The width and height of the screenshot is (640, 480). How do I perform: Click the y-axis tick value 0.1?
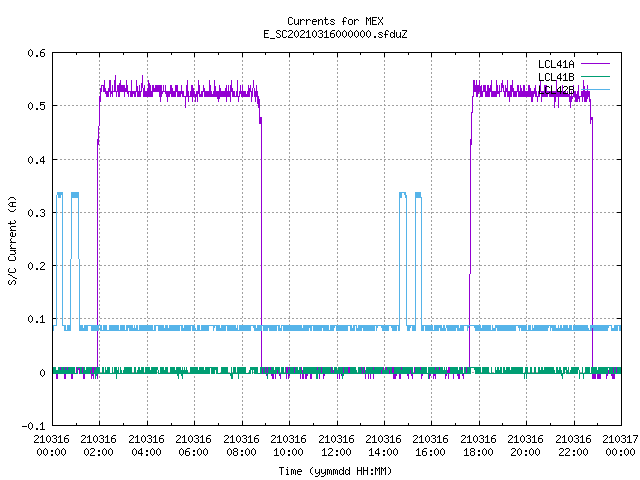pos(36,319)
